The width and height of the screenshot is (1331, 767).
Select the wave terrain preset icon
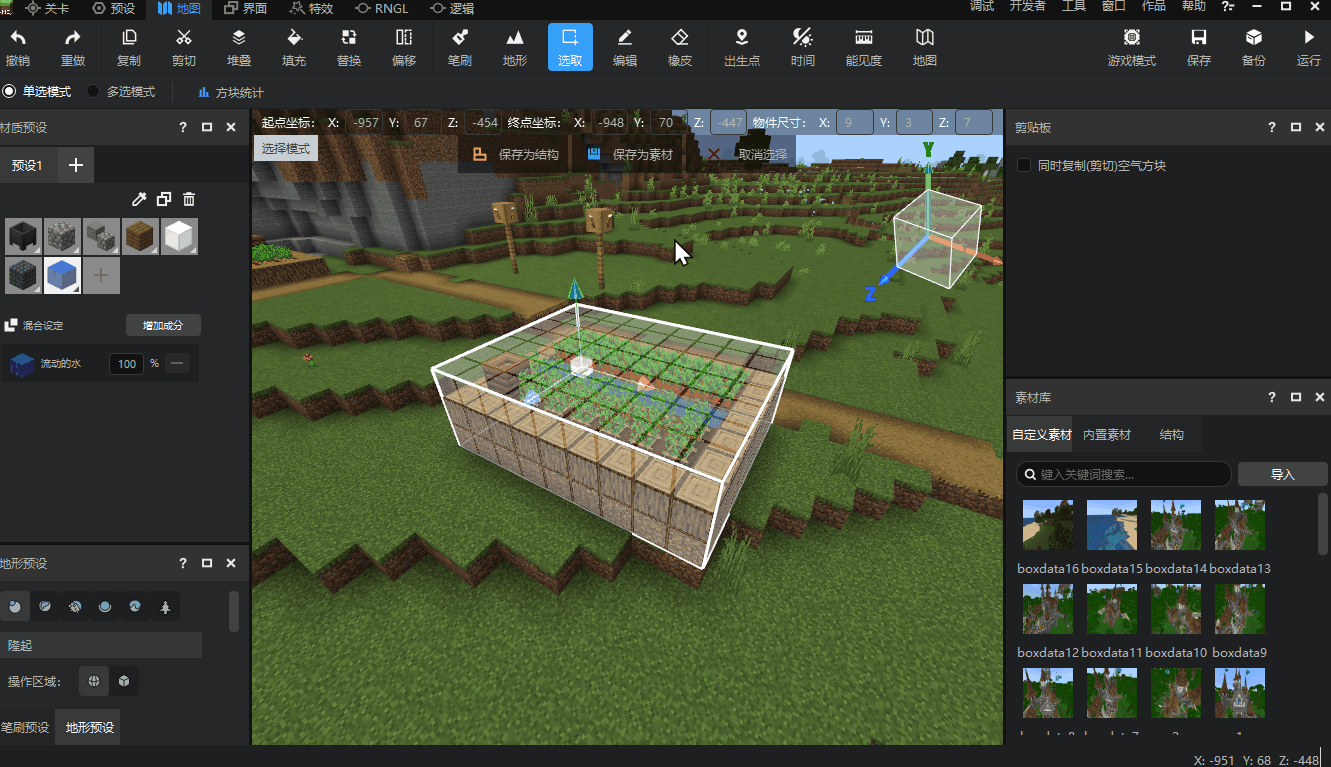[135, 607]
